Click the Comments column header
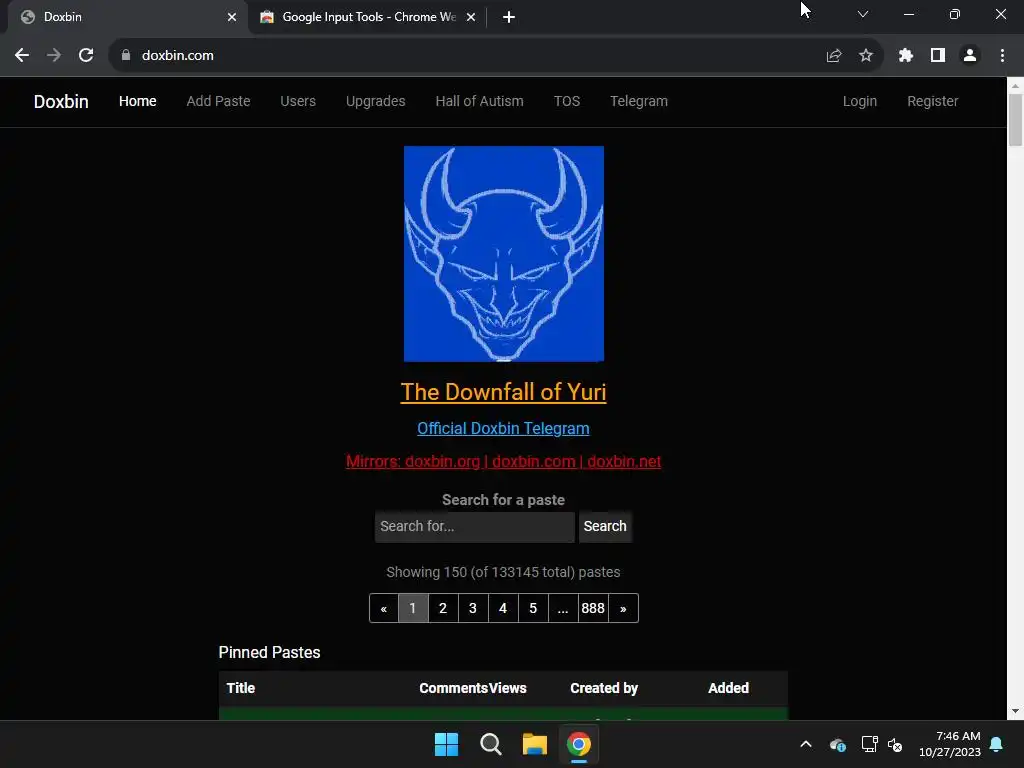1024x768 pixels. [x=454, y=688]
